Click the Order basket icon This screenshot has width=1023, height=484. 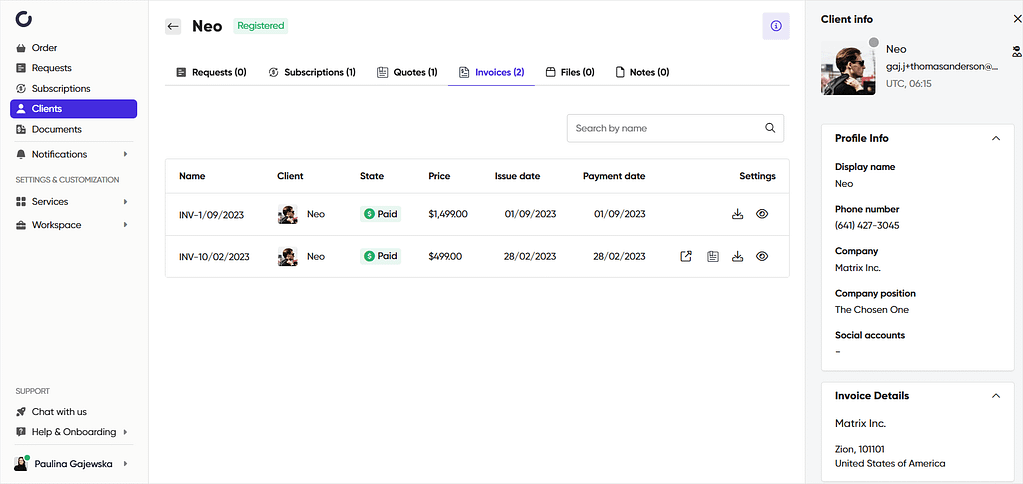21,48
